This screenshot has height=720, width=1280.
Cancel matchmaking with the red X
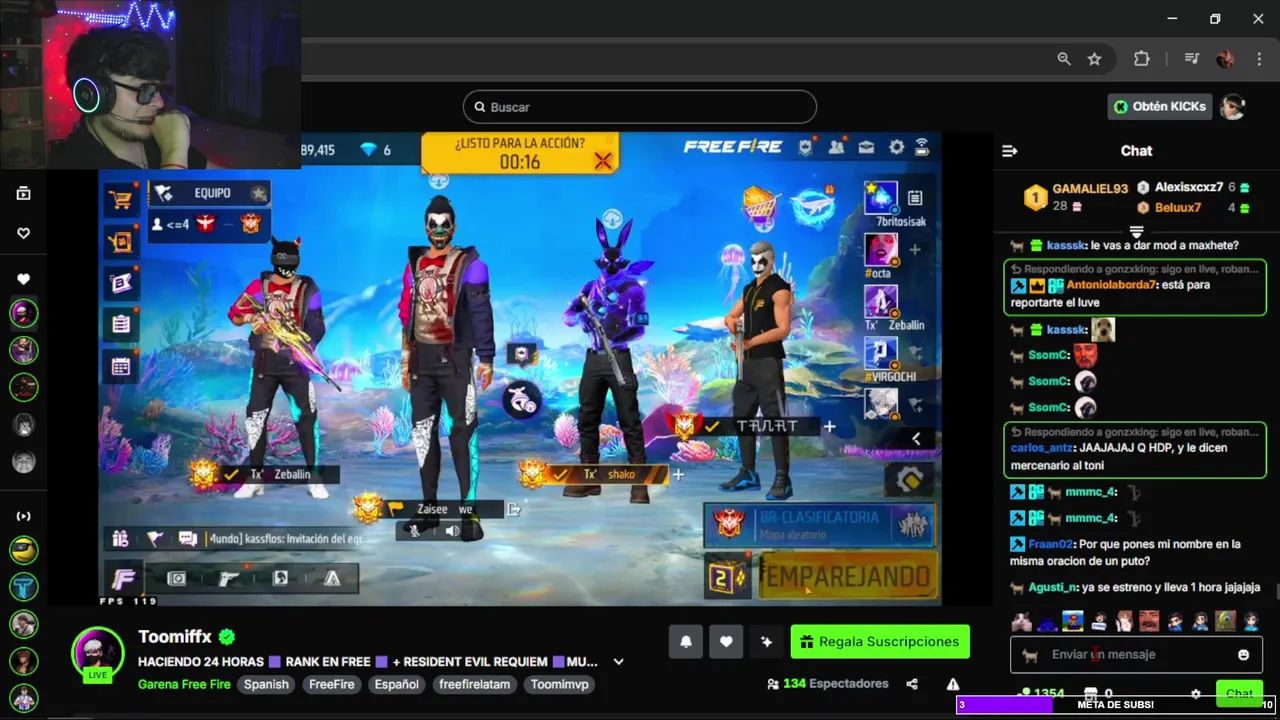point(602,160)
